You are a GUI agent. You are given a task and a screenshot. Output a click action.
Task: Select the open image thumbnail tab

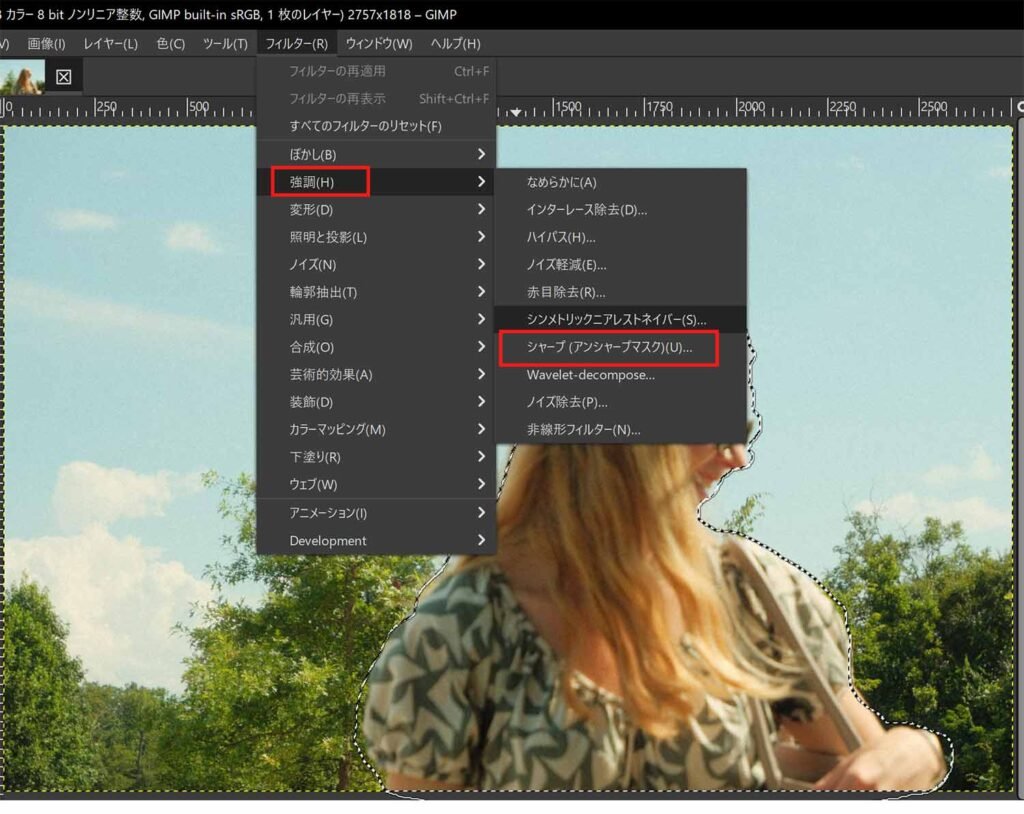(x=22, y=77)
